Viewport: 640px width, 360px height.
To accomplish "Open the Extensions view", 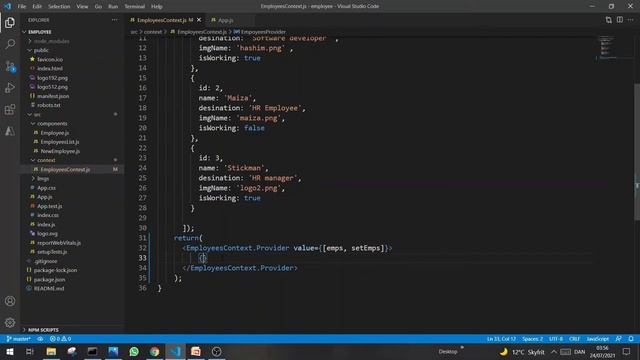I will point(10,109).
